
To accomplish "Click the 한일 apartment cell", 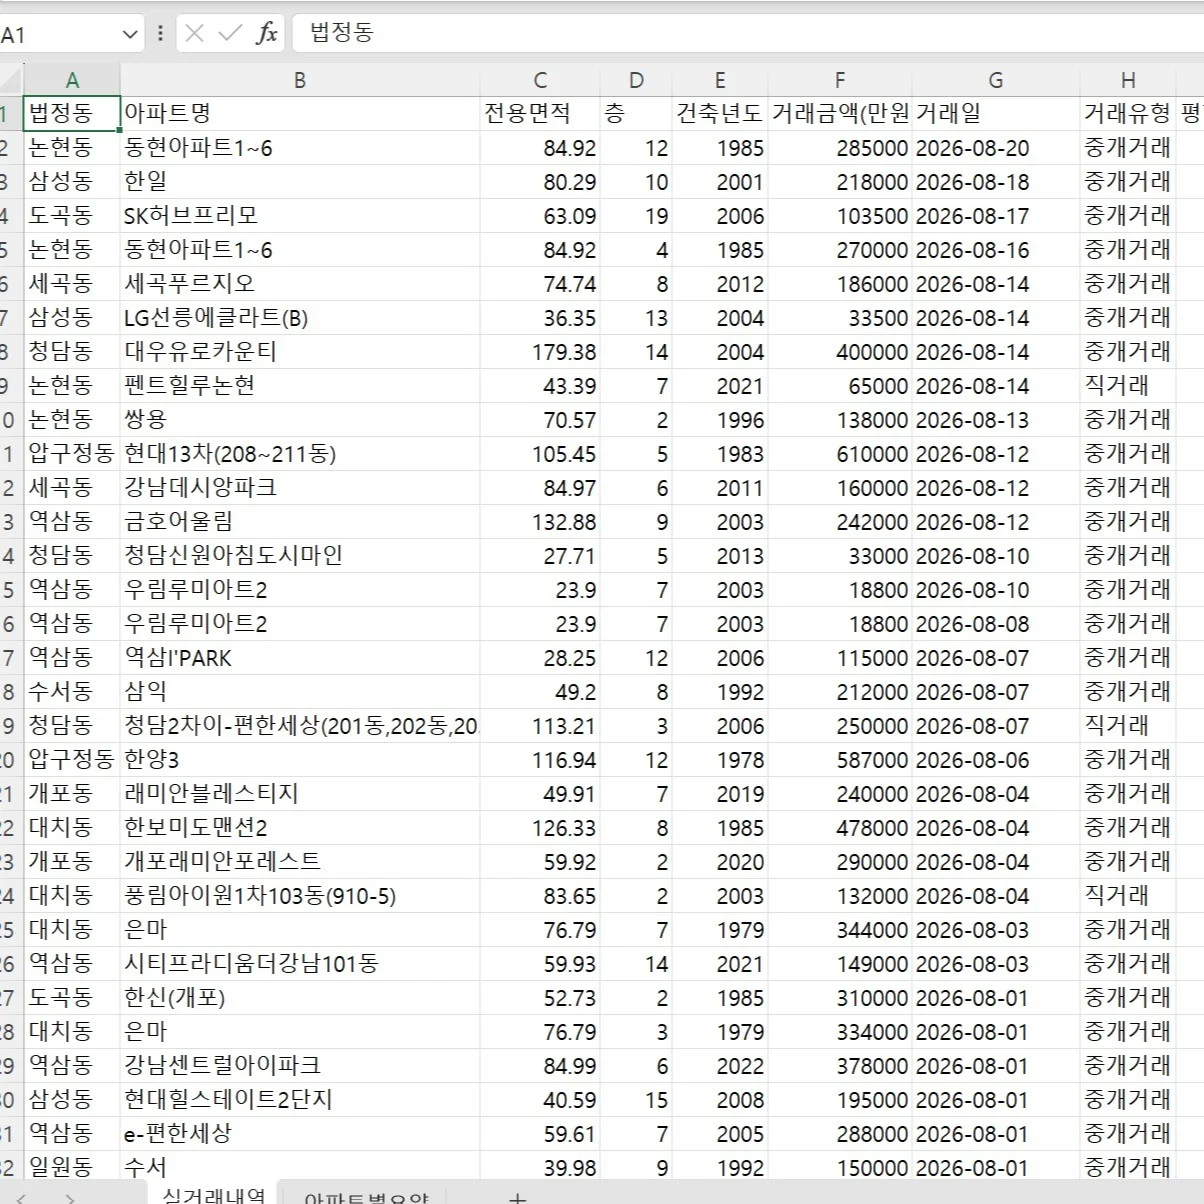I will pos(300,182).
